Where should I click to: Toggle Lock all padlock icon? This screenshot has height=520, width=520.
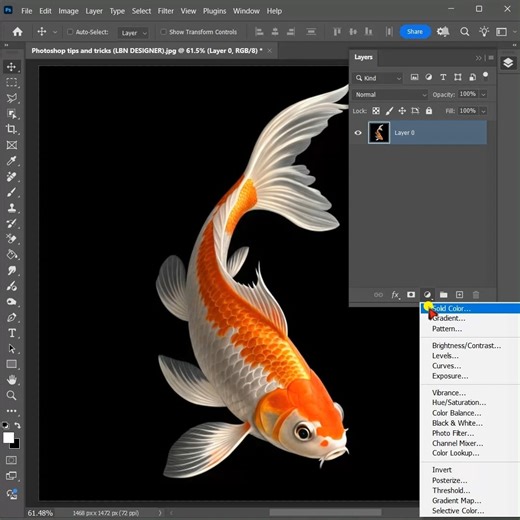(x=429, y=111)
